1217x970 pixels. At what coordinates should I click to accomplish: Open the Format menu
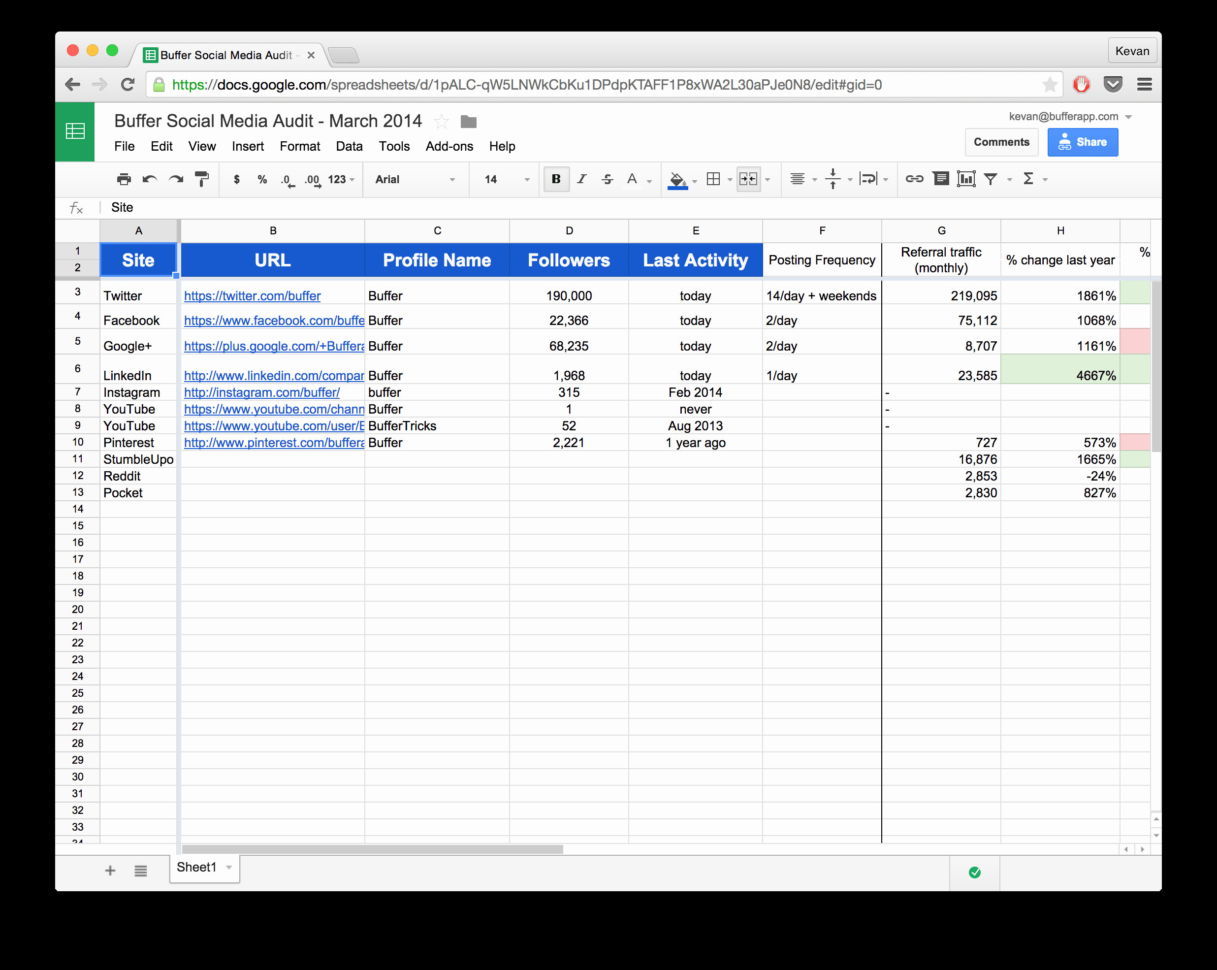[300, 146]
